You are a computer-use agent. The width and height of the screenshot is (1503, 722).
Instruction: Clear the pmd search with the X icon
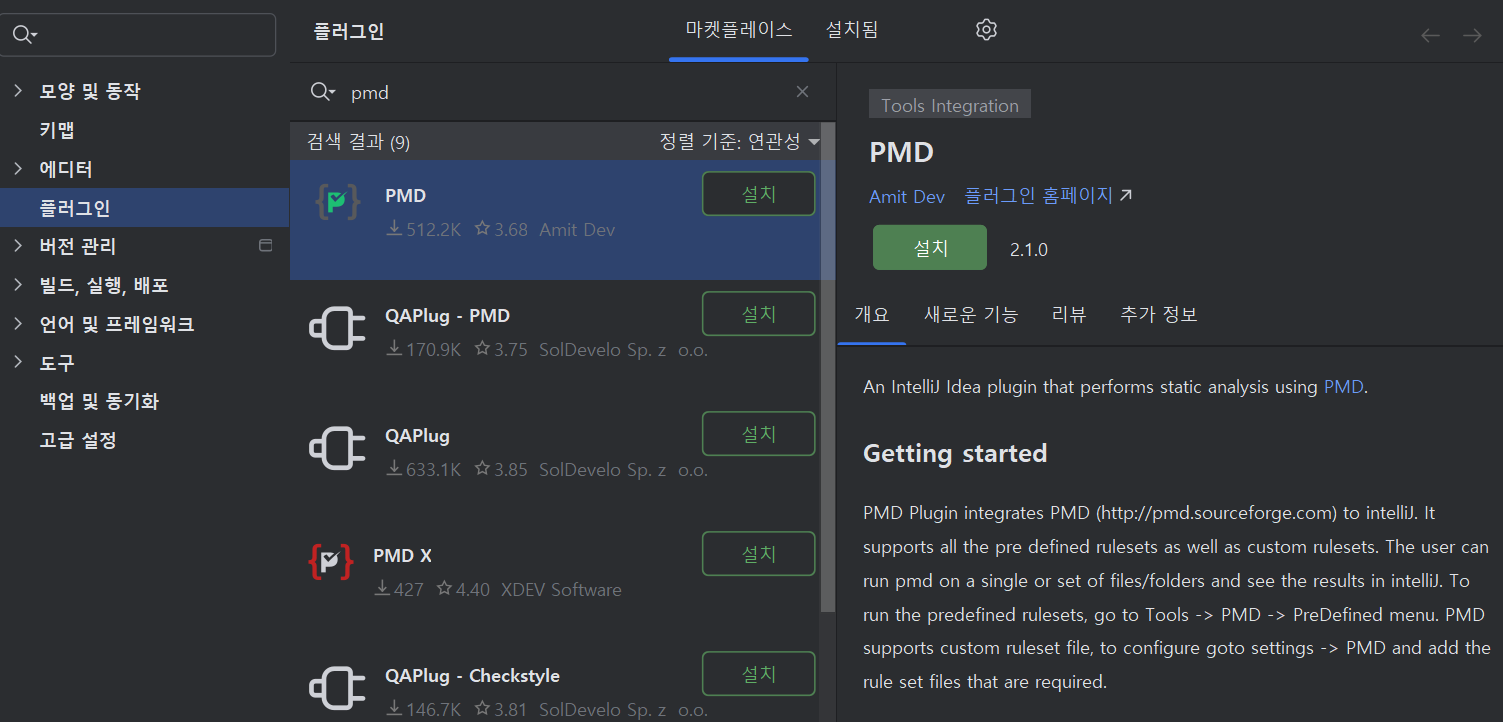coord(802,91)
